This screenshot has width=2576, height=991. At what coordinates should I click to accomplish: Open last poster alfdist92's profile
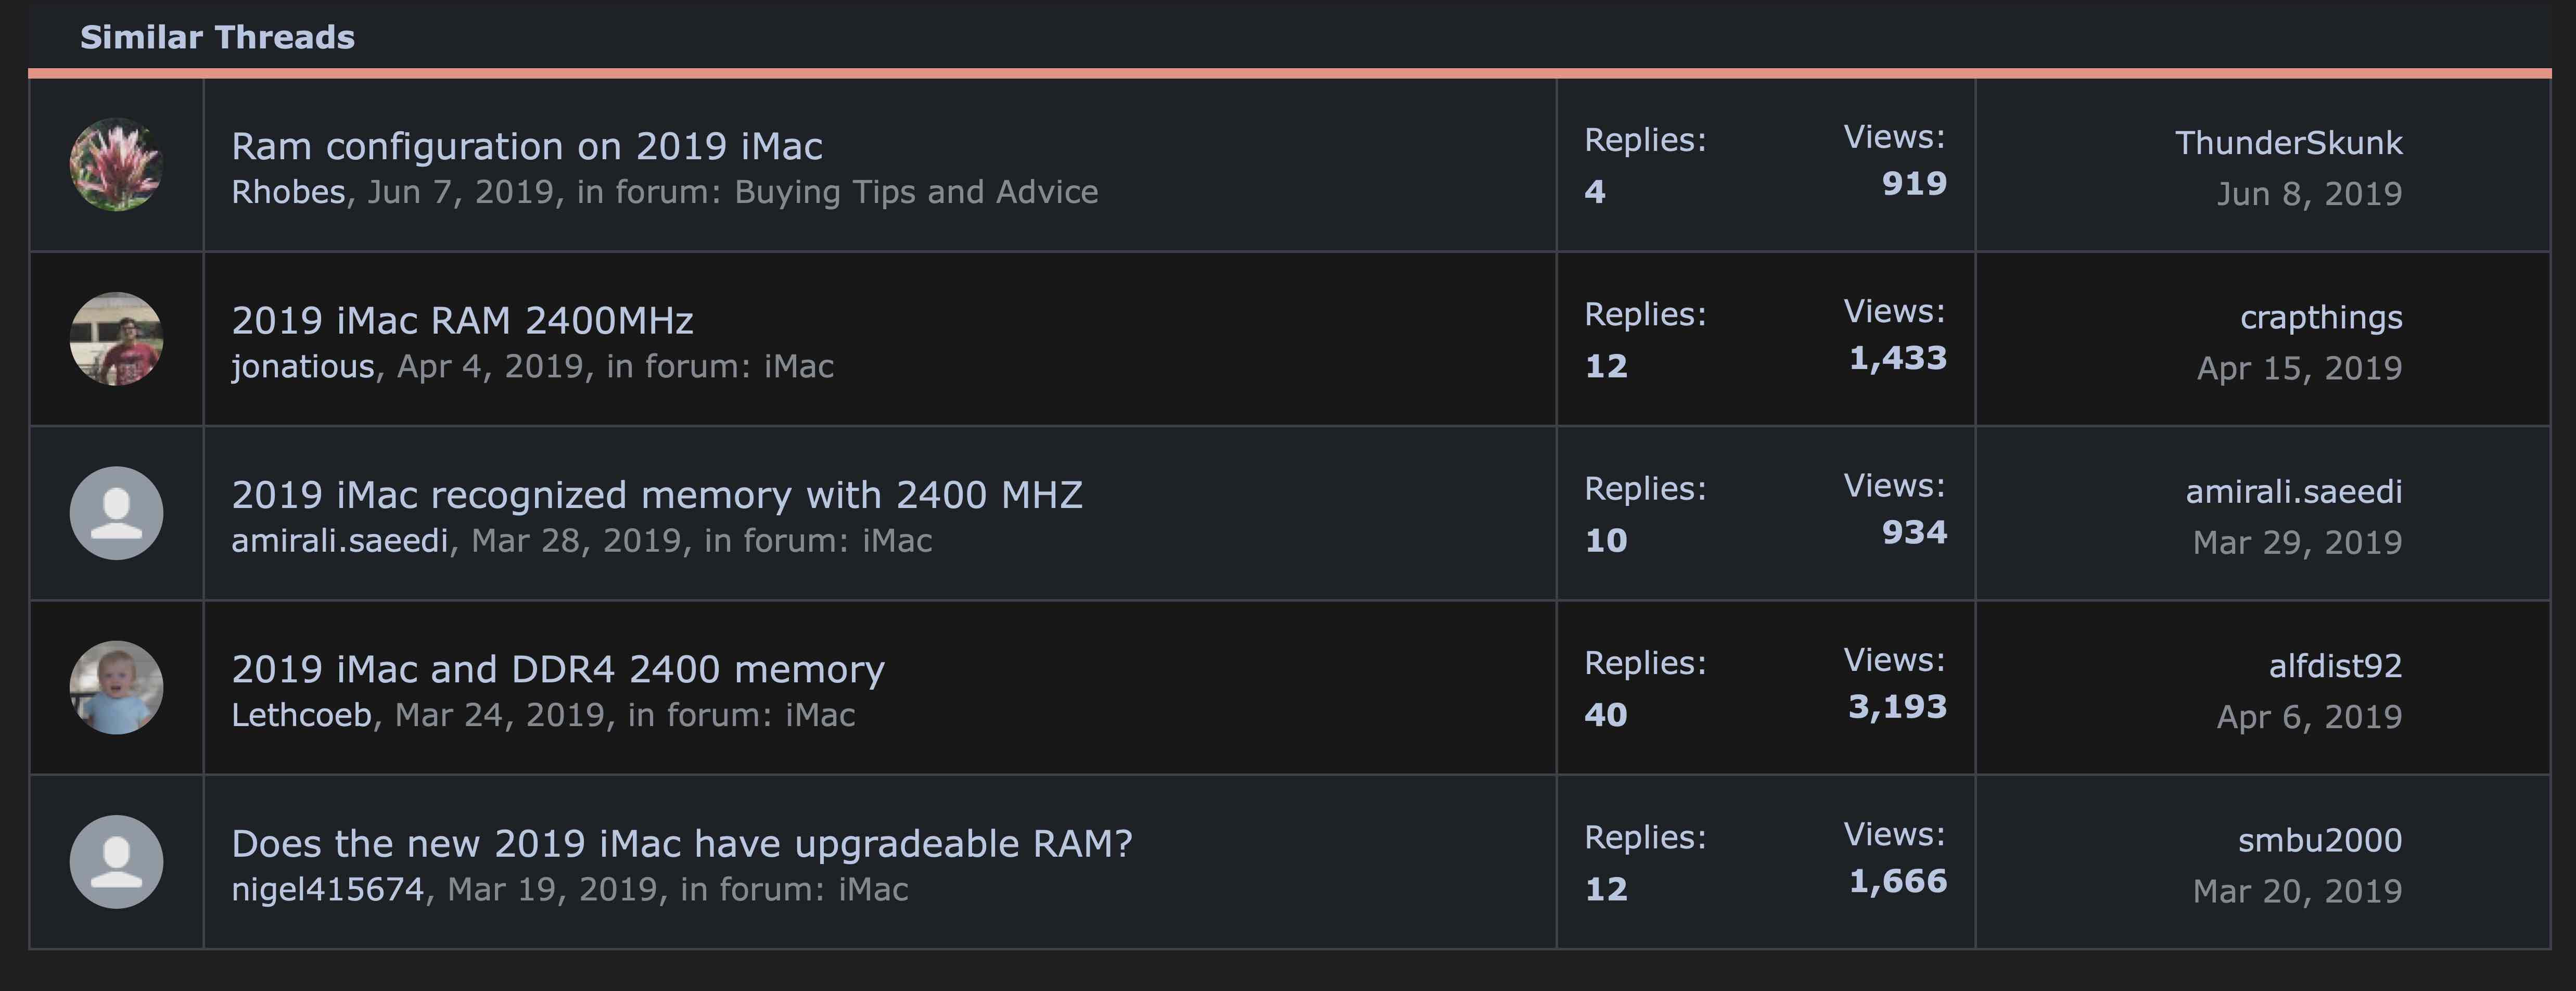pos(2335,666)
